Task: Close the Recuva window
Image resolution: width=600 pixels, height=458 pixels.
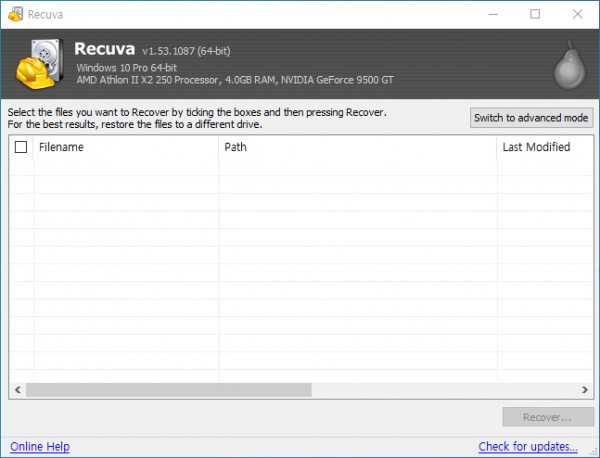Action: coord(577,15)
